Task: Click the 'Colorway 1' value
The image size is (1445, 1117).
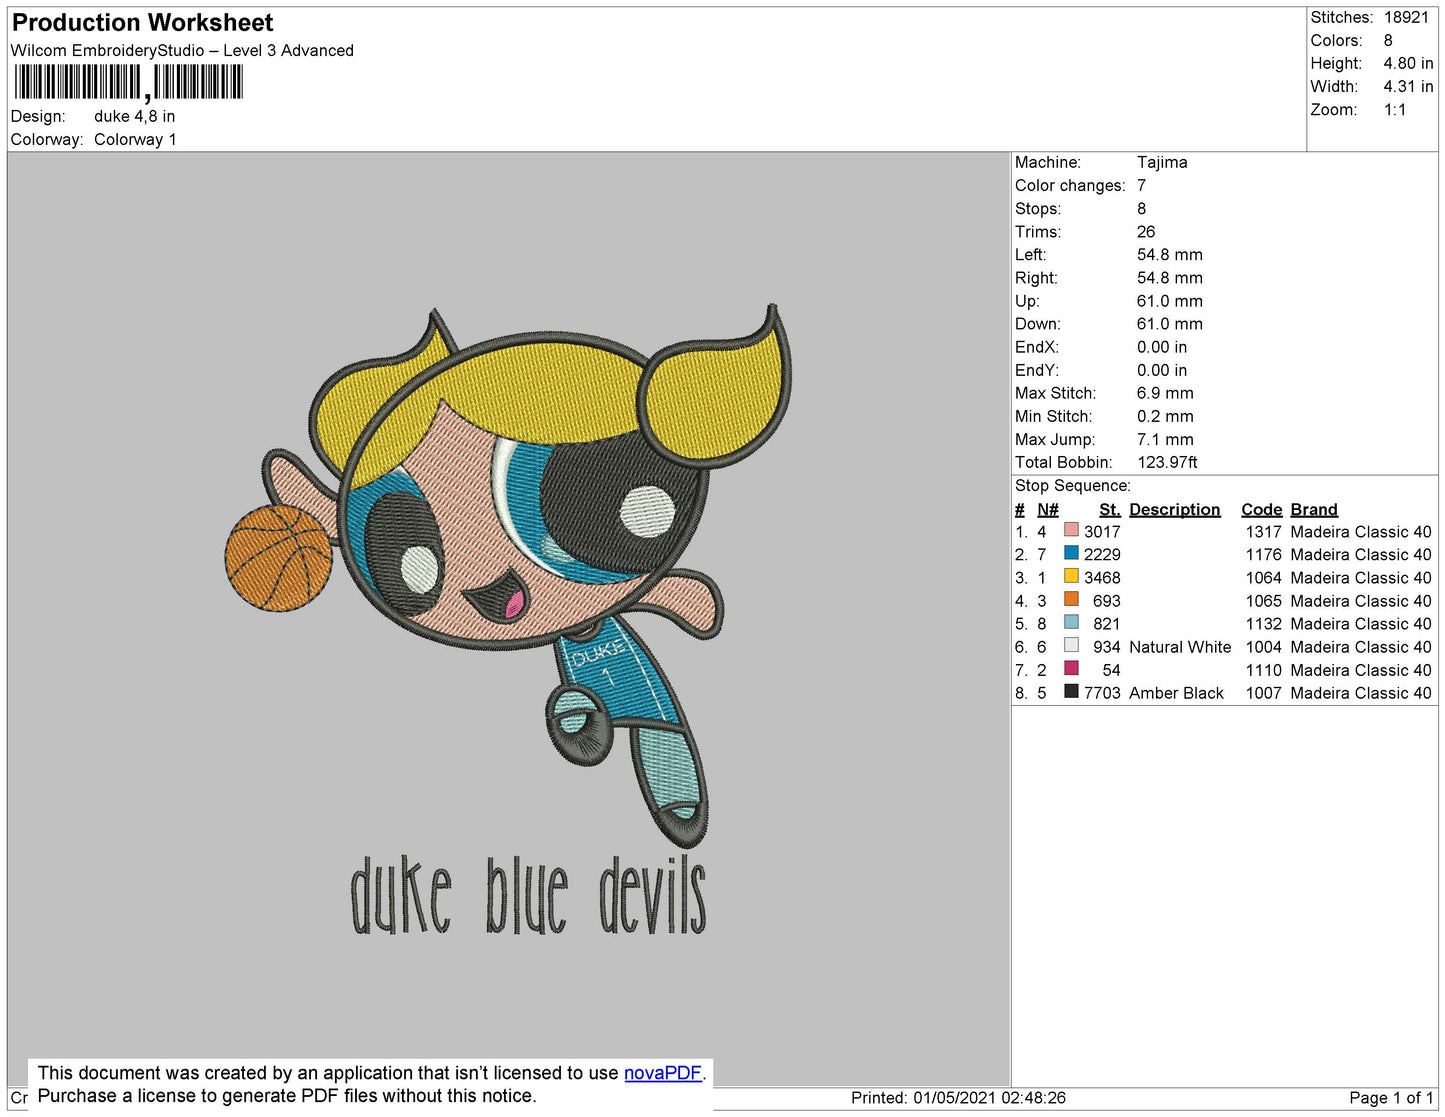Action: tap(135, 140)
